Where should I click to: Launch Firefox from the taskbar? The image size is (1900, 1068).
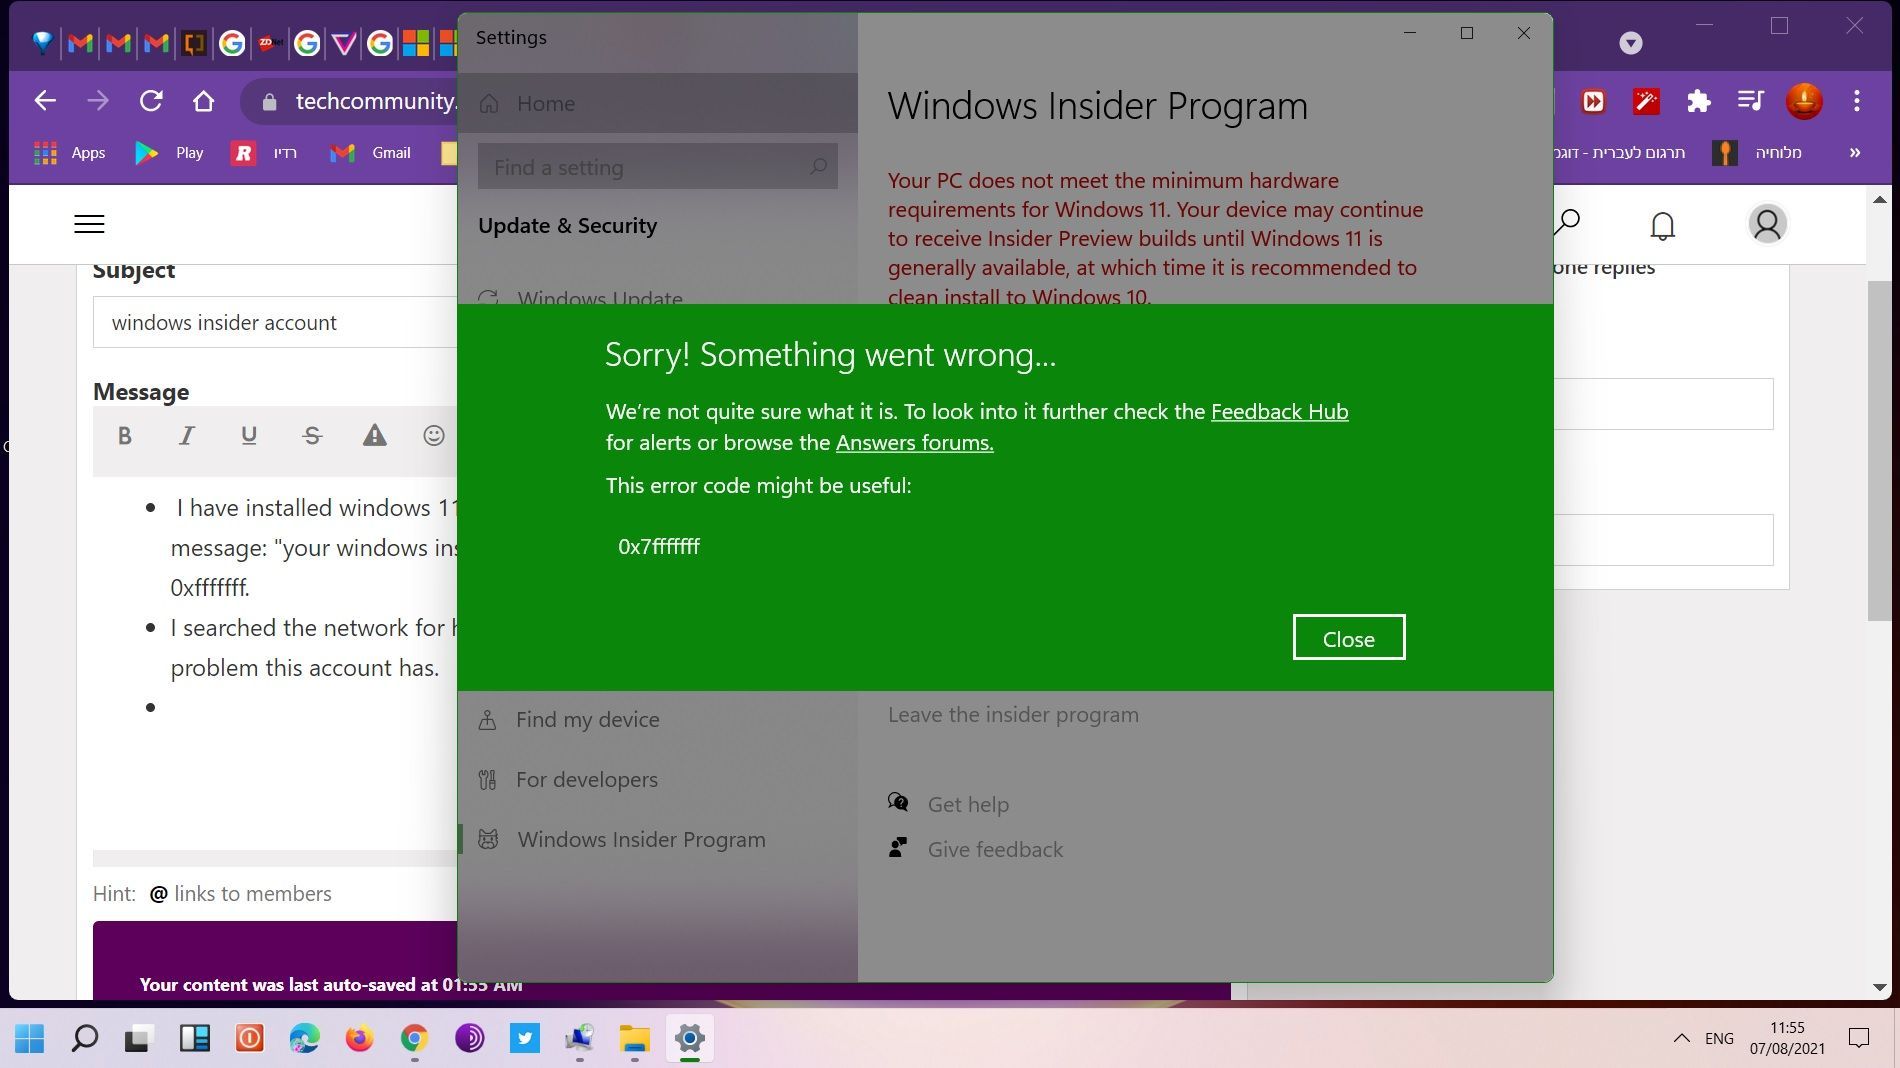359,1039
